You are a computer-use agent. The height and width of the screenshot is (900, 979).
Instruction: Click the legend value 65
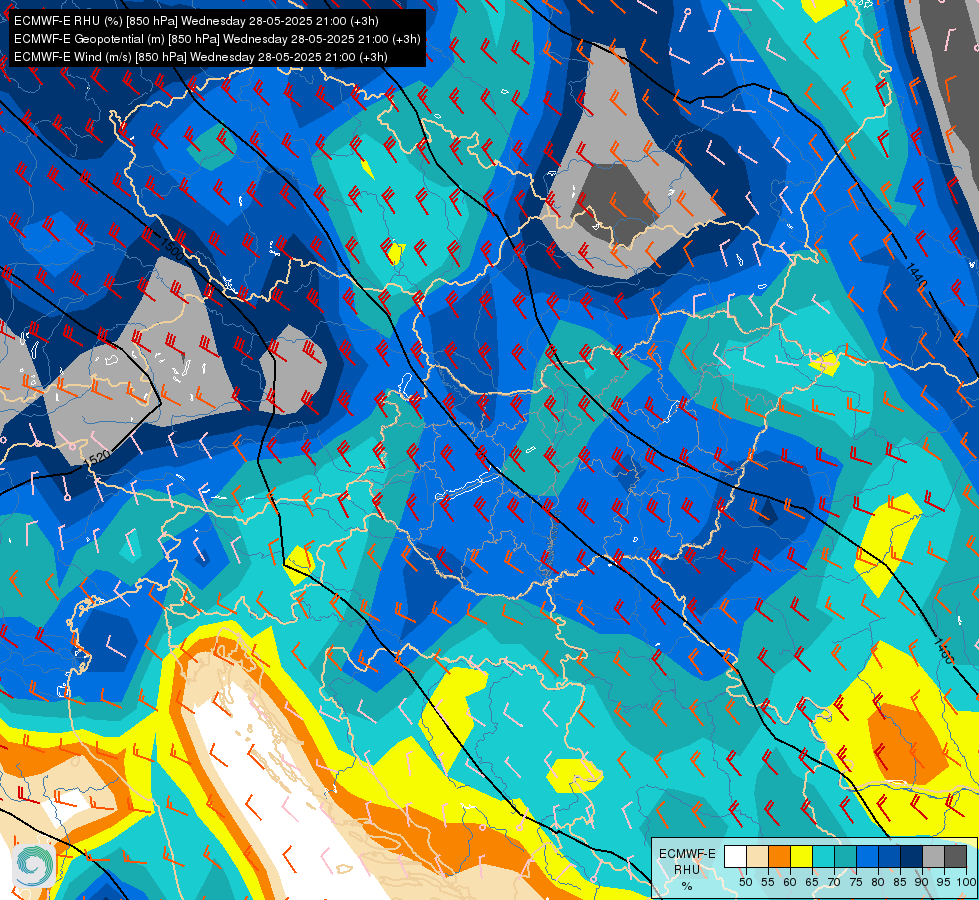pos(812,882)
